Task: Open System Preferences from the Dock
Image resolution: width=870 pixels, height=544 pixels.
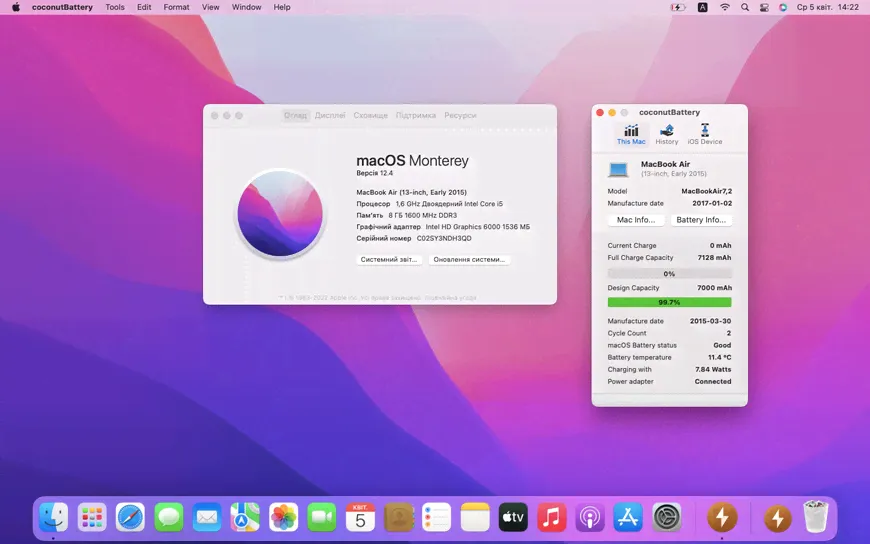Action: point(666,517)
